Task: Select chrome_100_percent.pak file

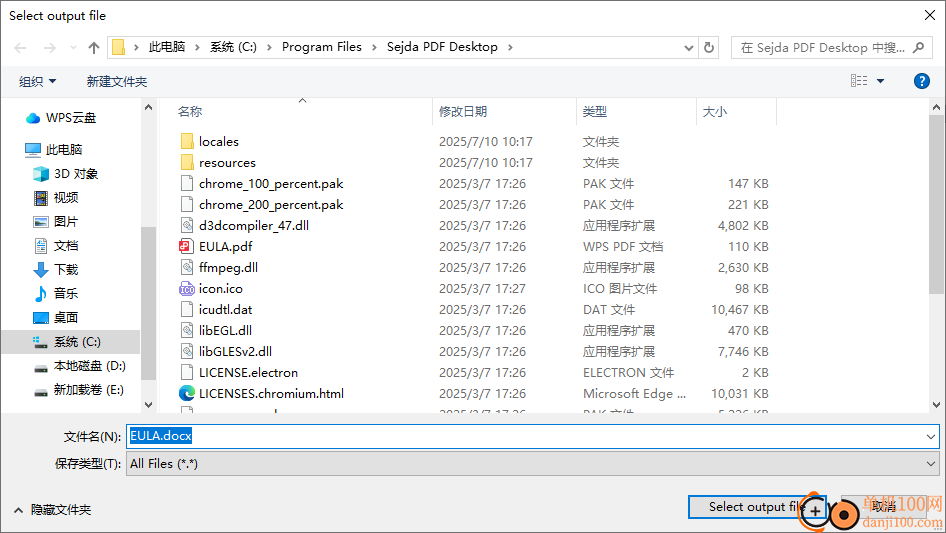Action: coord(271,184)
